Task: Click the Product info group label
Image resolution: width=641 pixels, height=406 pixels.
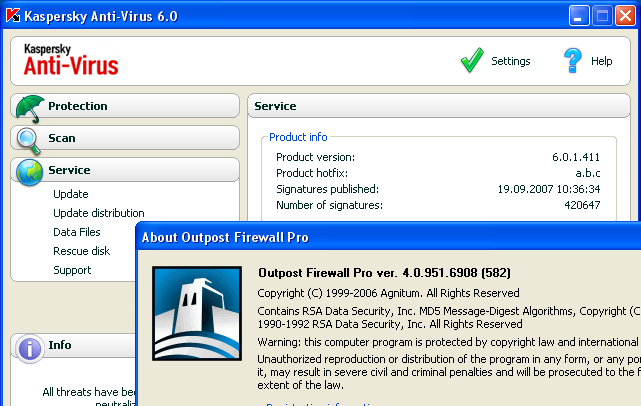Action: [x=298, y=137]
